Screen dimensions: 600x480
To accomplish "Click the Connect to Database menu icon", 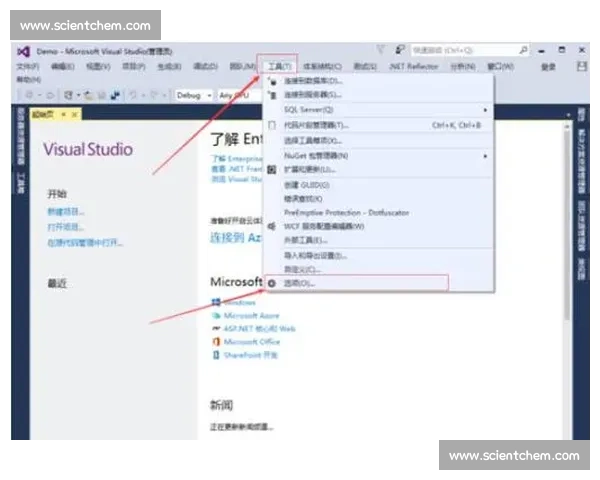I will 272,81.
